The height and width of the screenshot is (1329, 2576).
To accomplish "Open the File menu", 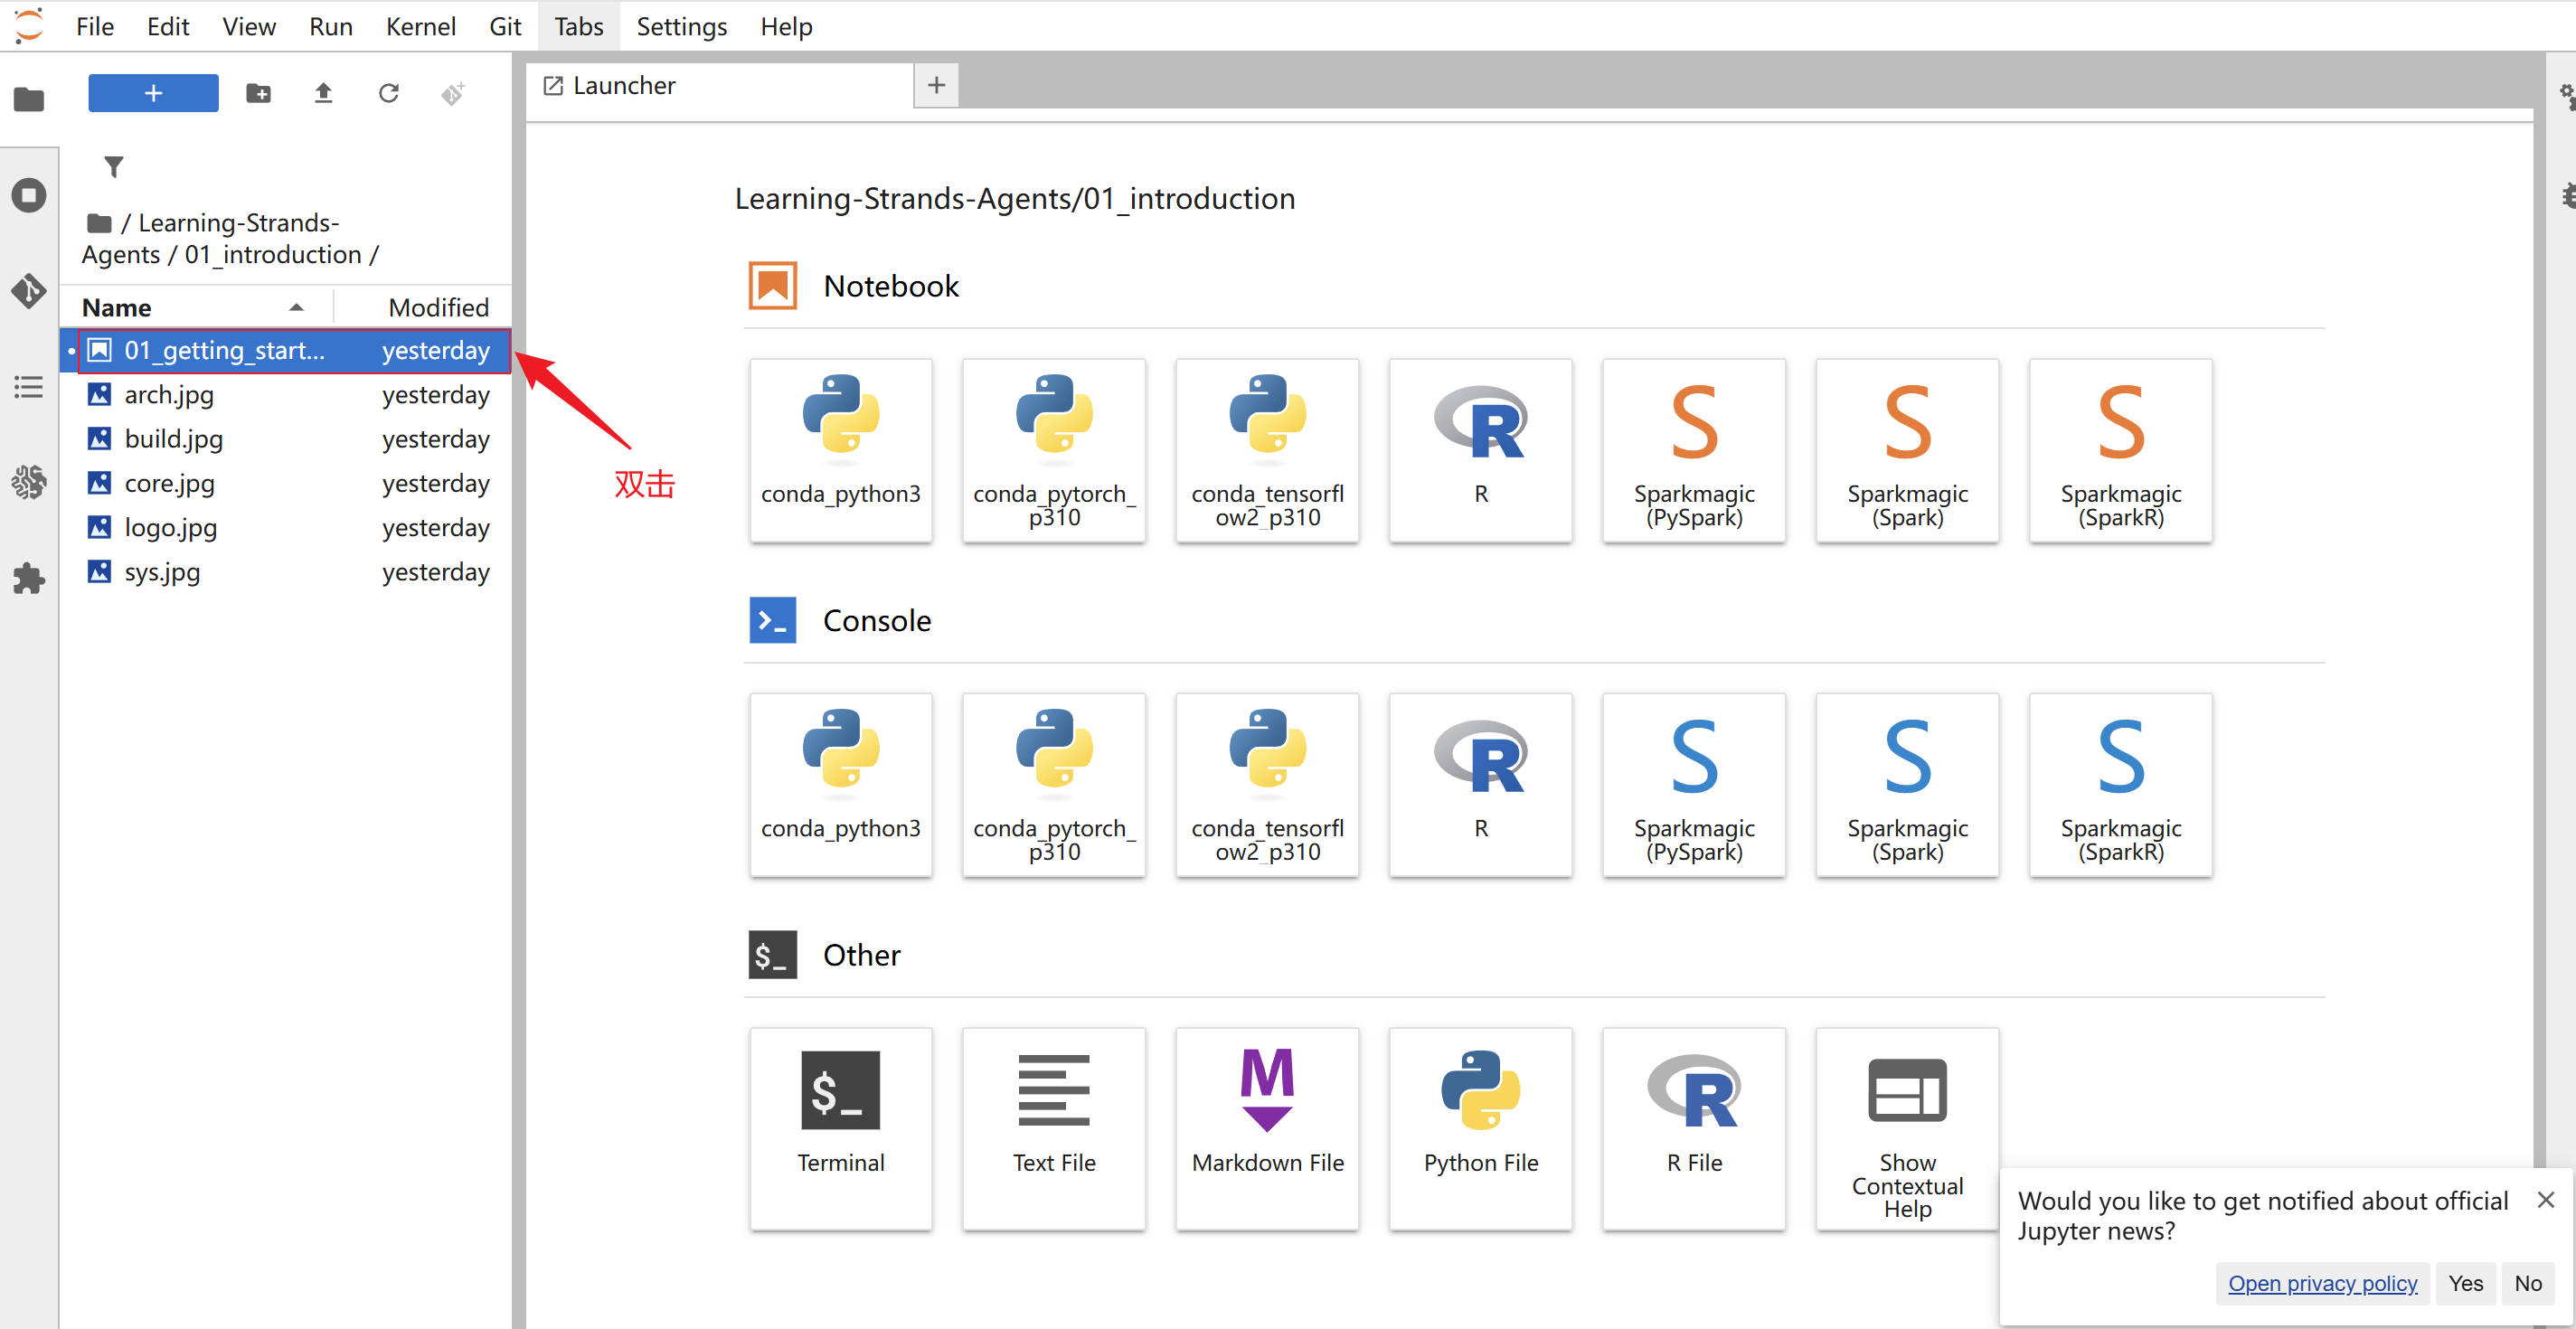I will point(95,26).
